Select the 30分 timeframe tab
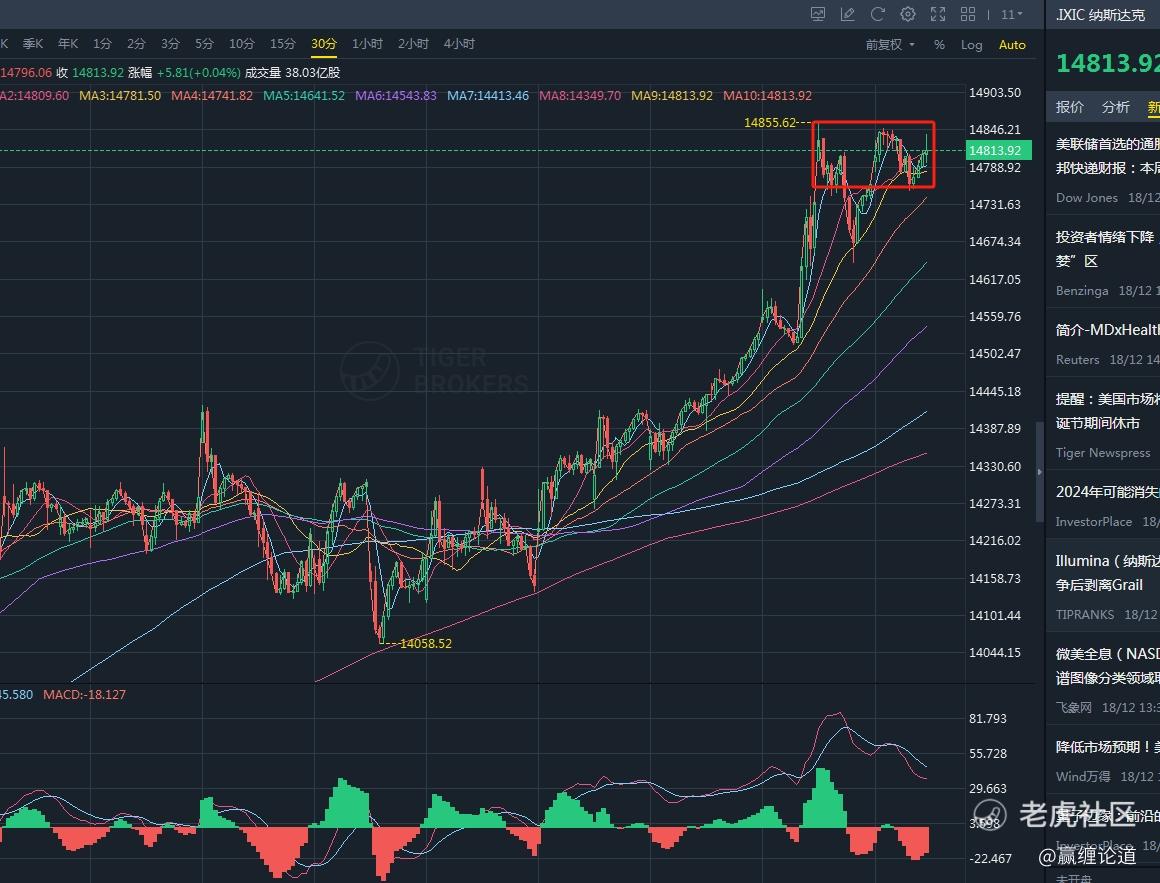The height and width of the screenshot is (883, 1160). point(324,44)
